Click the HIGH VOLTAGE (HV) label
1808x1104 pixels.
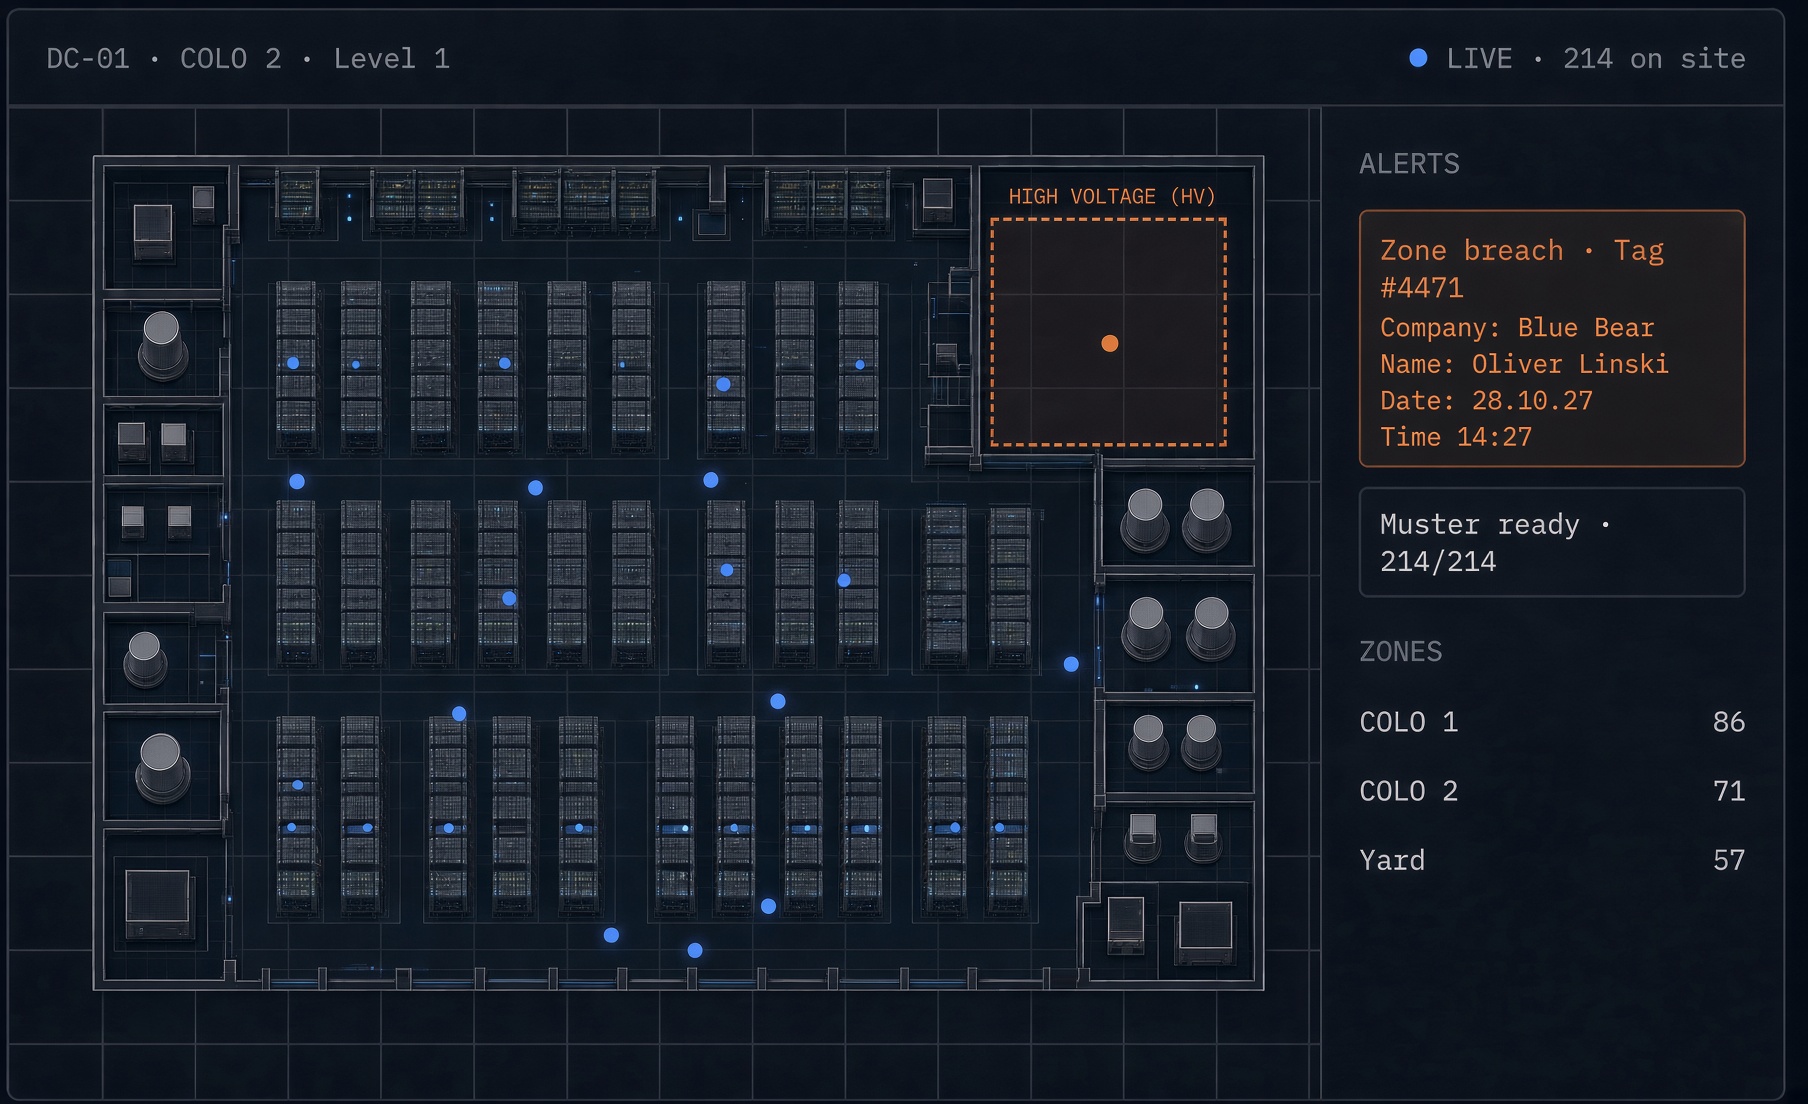point(1112,196)
